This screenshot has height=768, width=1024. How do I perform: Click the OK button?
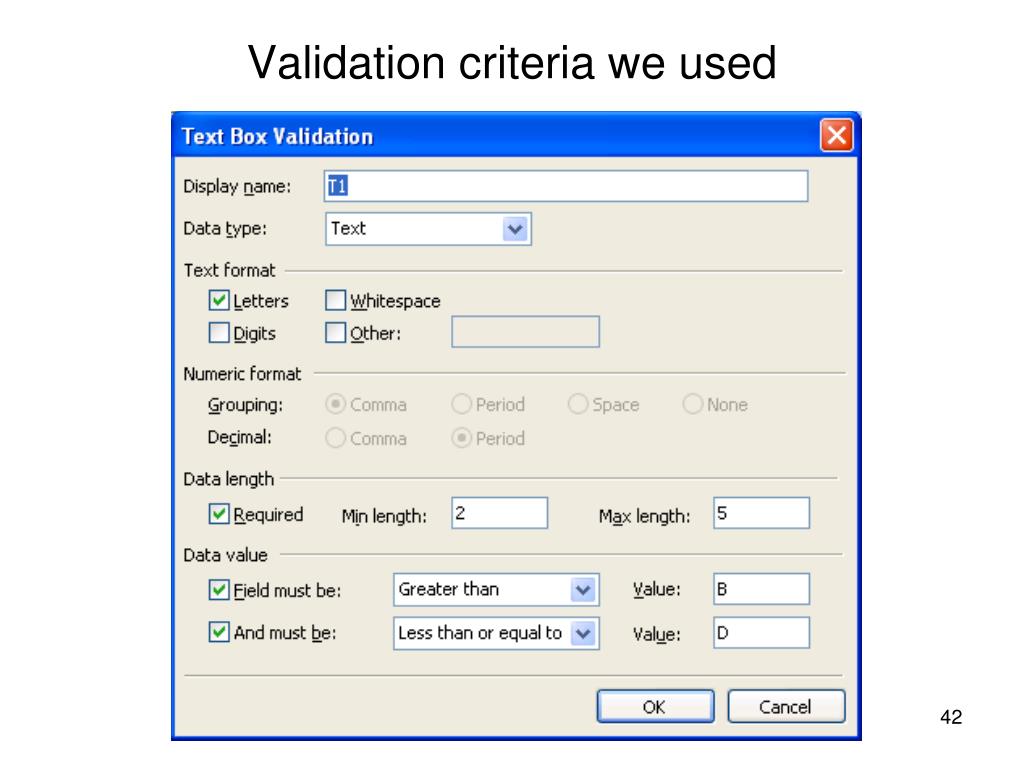(655, 707)
